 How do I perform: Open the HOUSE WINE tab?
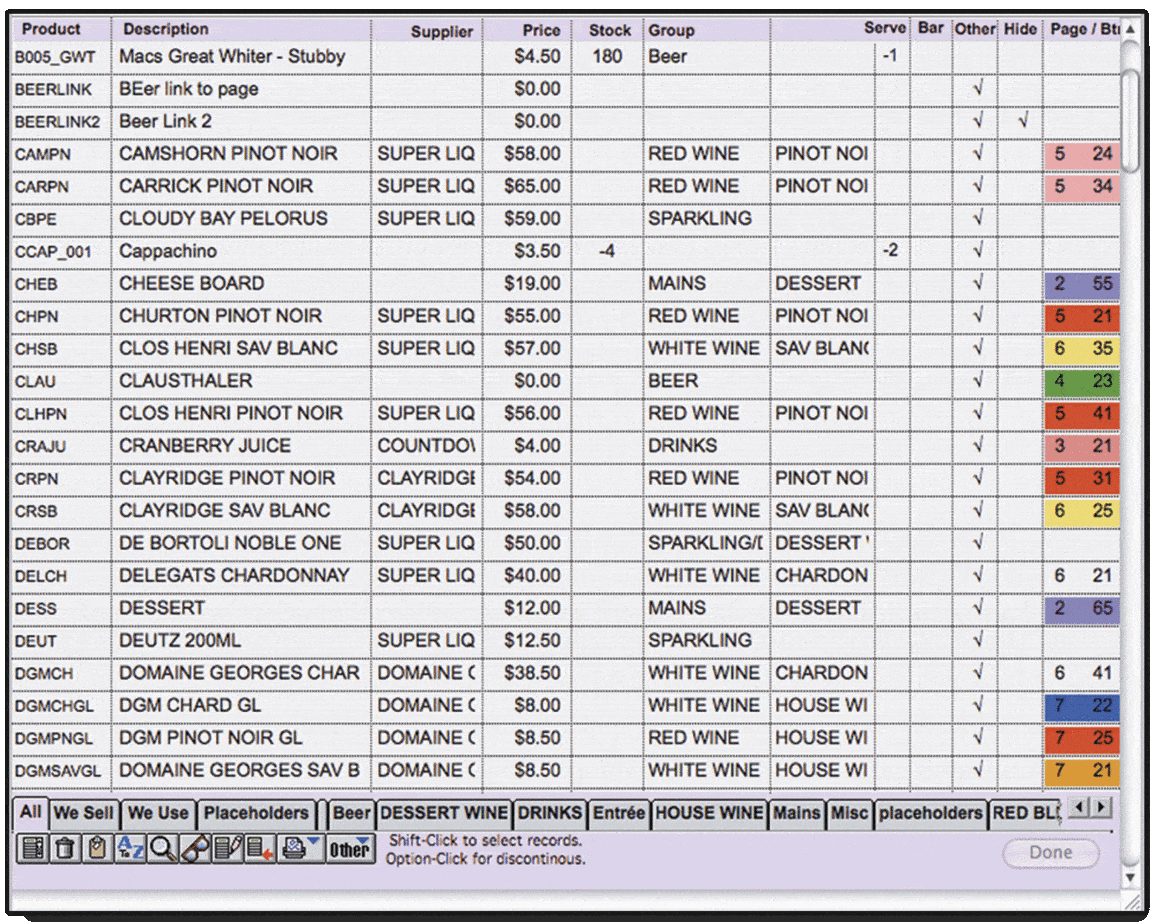click(709, 813)
